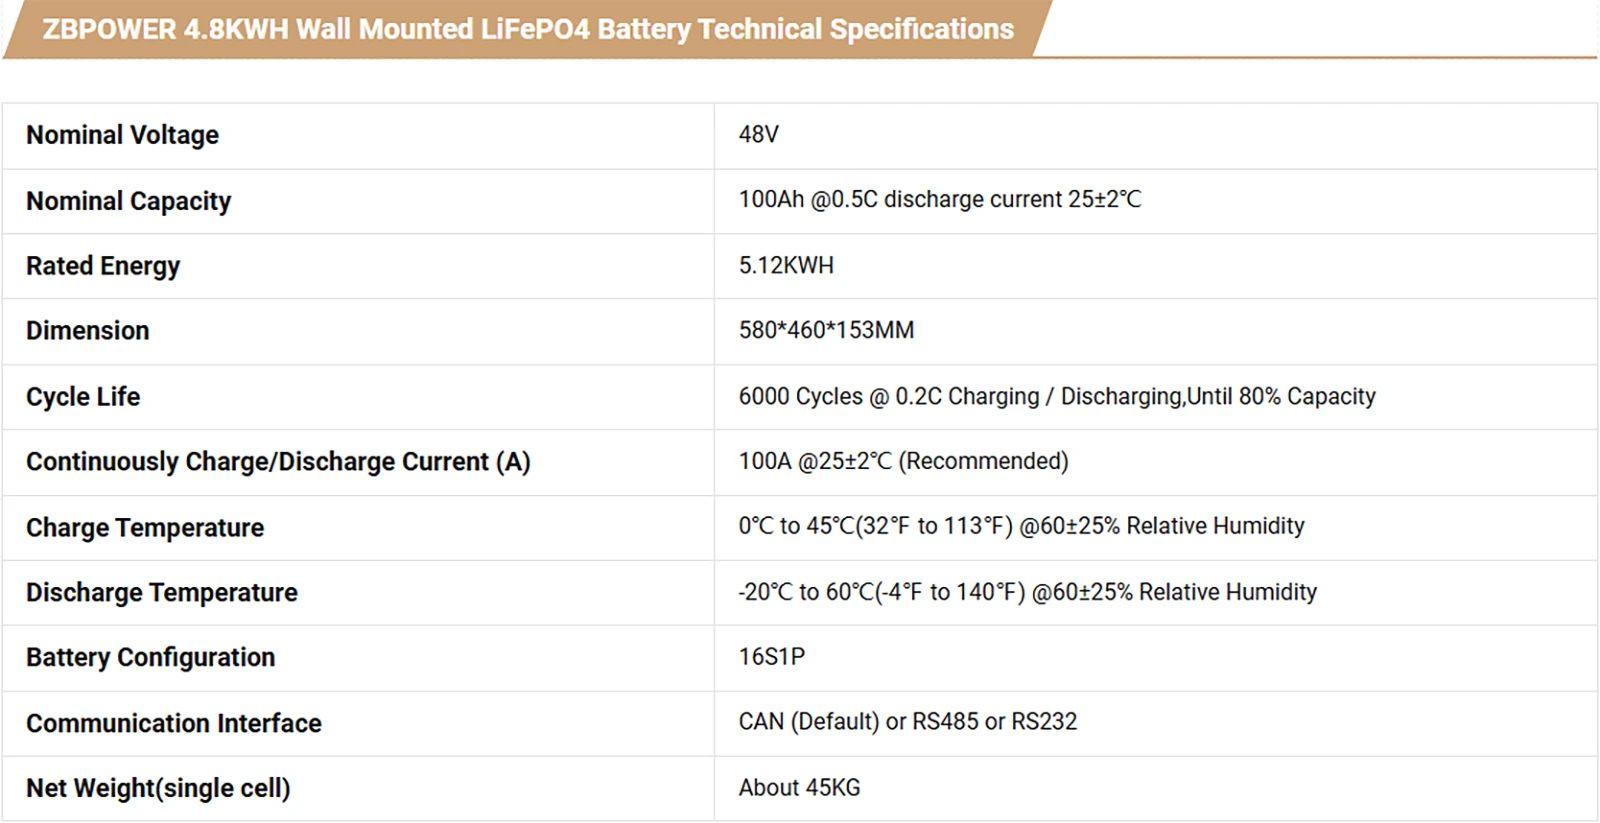Select the Nominal Capacity label
Image resolution: width=1600 pixels, height=823 pixels.
click(128, 201)
